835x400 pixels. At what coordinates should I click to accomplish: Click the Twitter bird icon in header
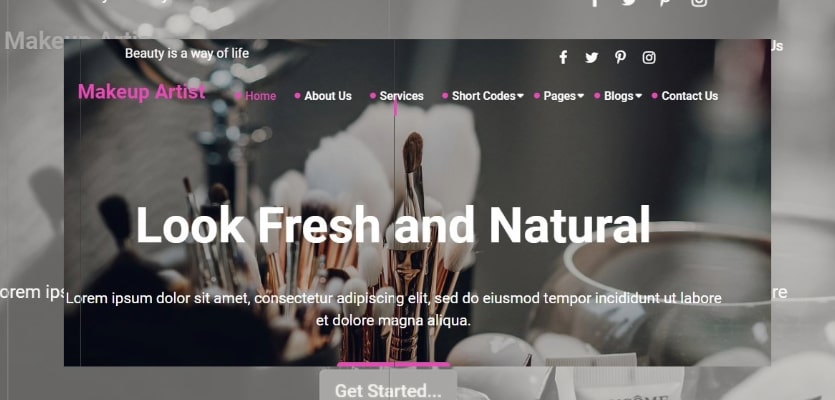click(592, 58)
